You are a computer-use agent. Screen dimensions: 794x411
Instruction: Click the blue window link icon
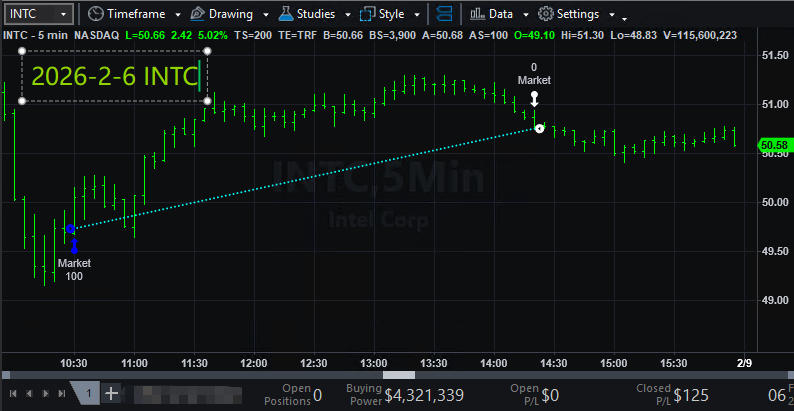click(x=444, y=15)
